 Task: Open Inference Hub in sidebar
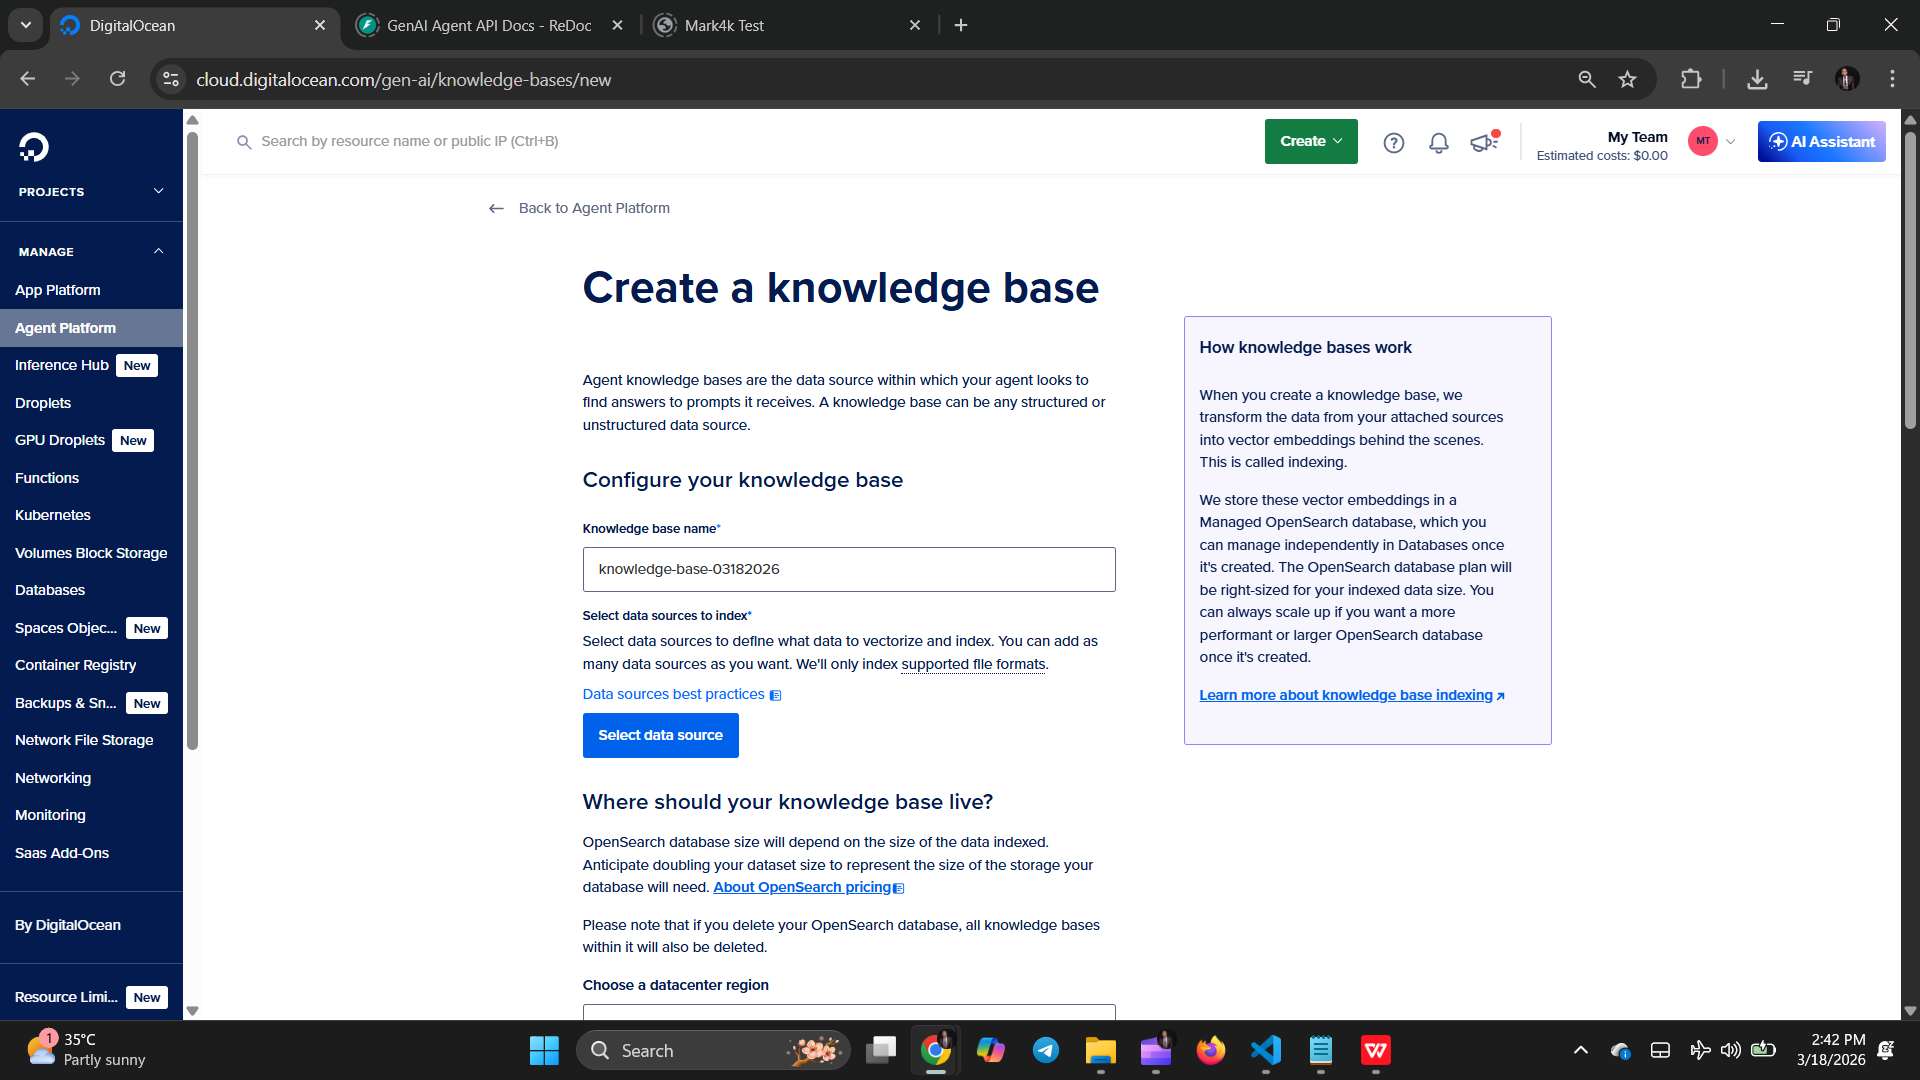point(62,365)
